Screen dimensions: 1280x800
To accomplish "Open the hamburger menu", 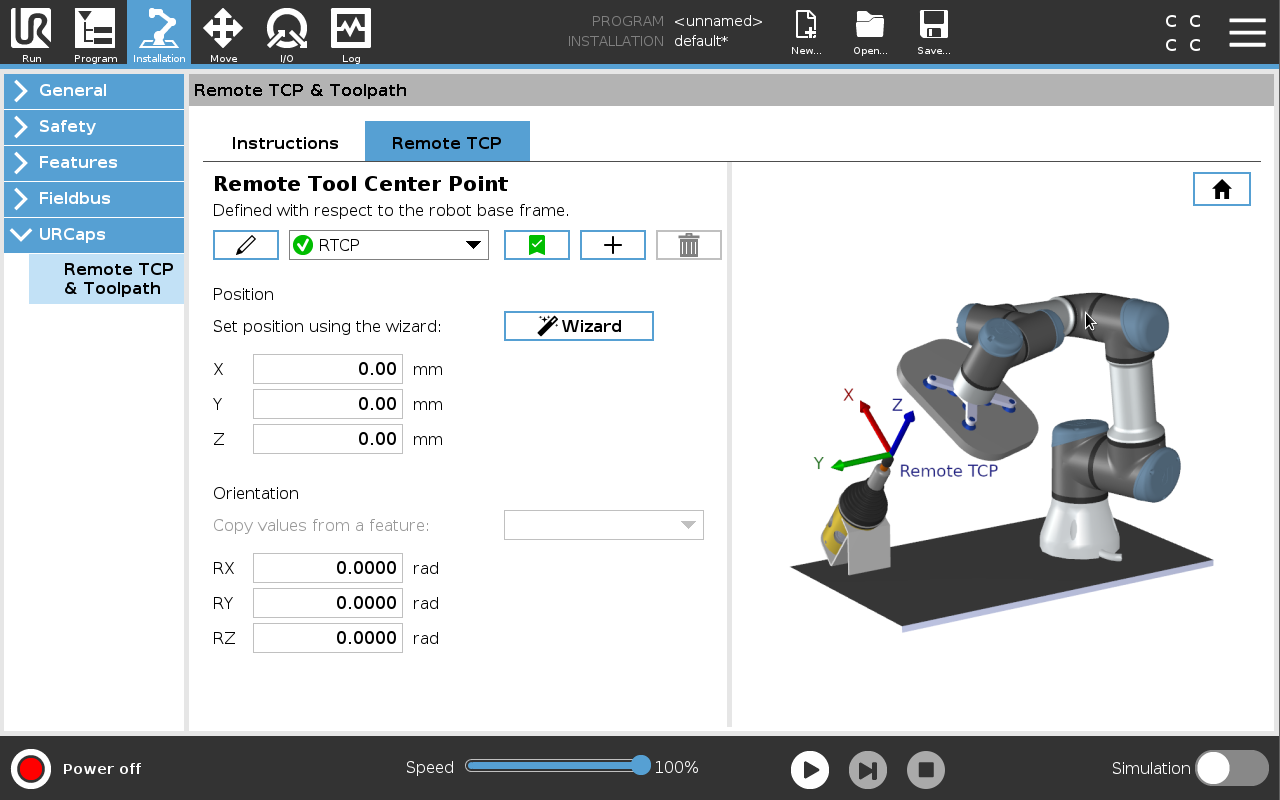I will click(1247, 32).
